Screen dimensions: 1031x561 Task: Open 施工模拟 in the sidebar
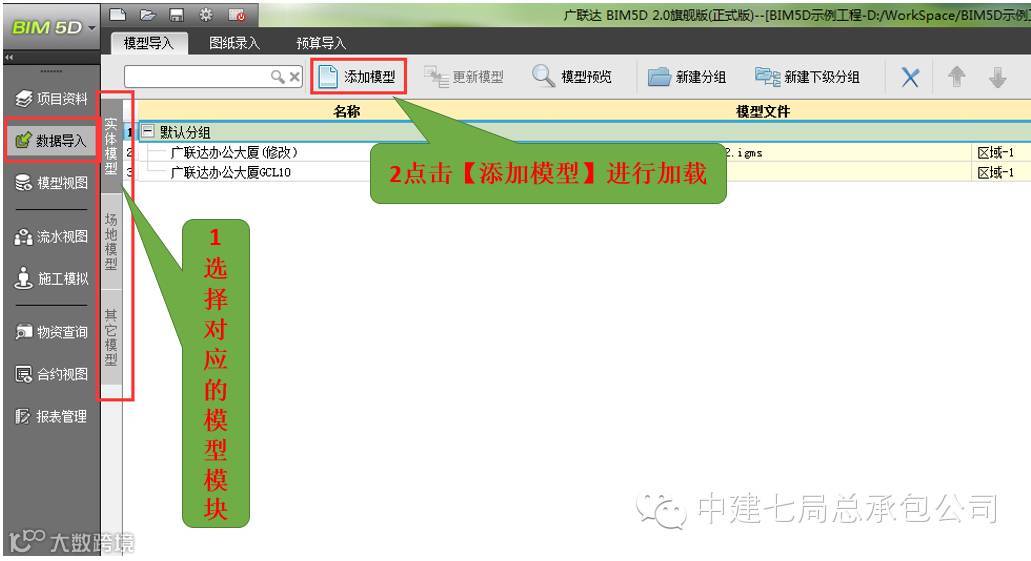(x=51, y=278)
